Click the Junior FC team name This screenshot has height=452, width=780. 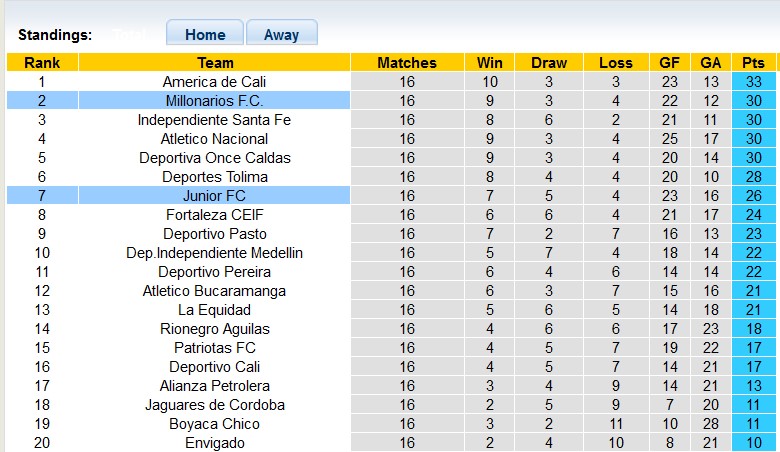tap(215, 196)
